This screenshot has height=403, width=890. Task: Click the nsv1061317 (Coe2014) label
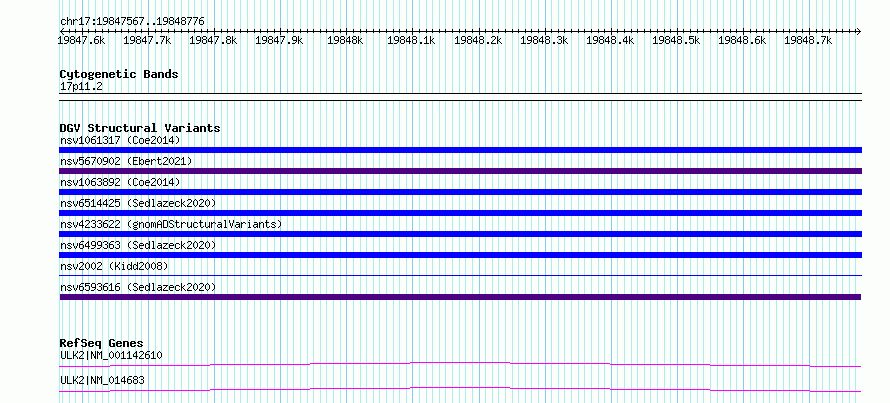pyautogui.click(x=120, y=140)
